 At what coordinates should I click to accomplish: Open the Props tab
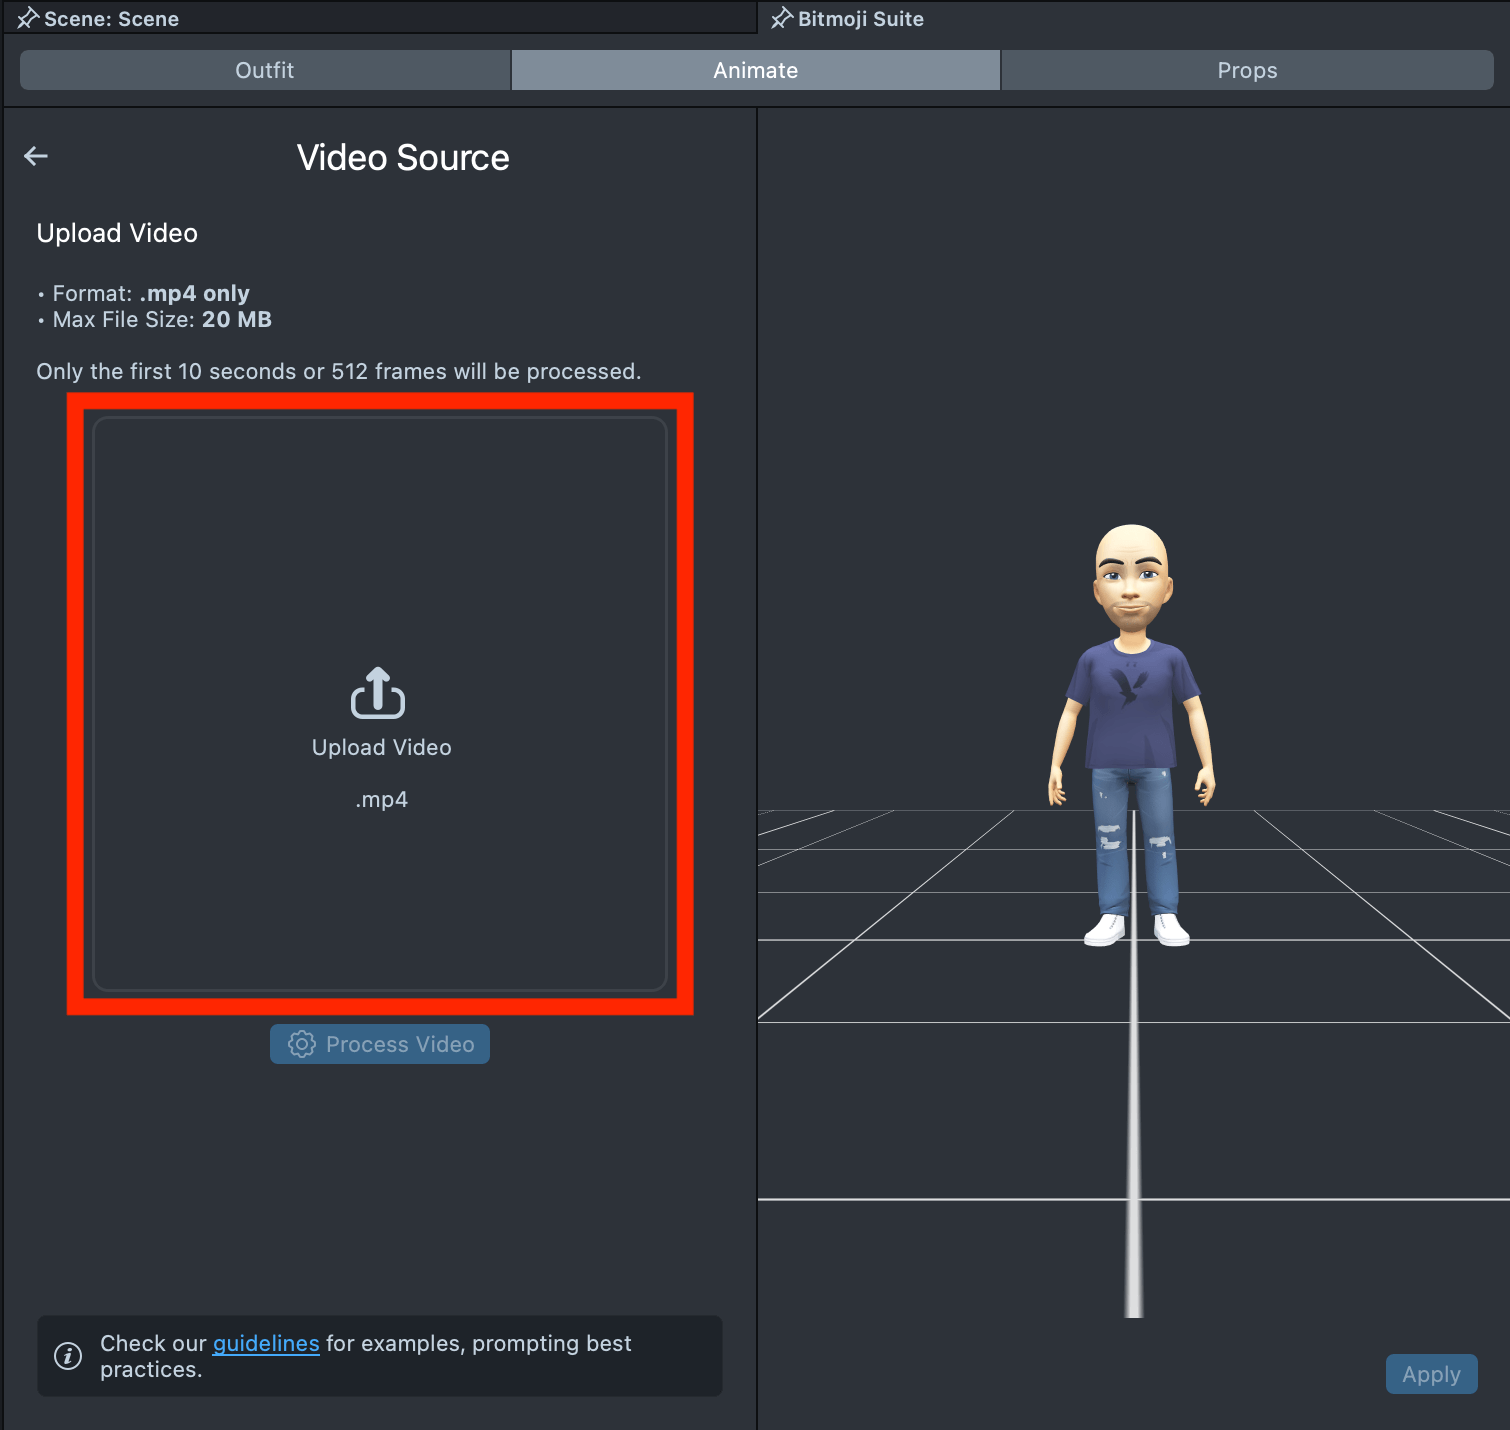pos(1247,70)
